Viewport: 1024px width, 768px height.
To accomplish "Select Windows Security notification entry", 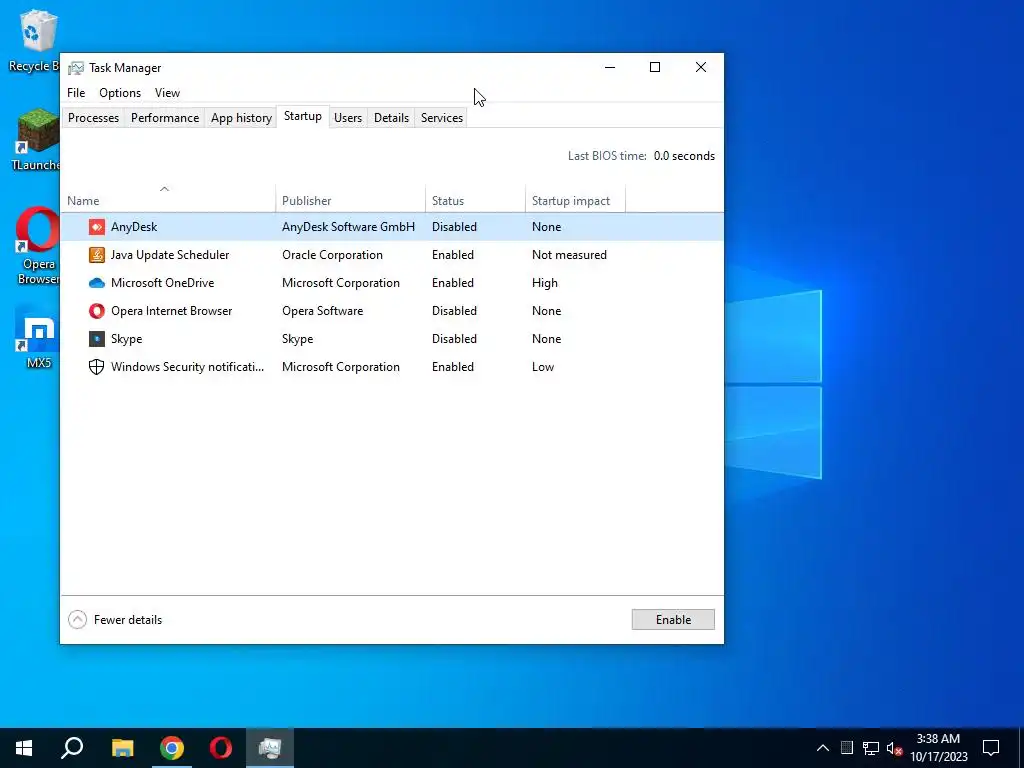I will tap(187, 367).
